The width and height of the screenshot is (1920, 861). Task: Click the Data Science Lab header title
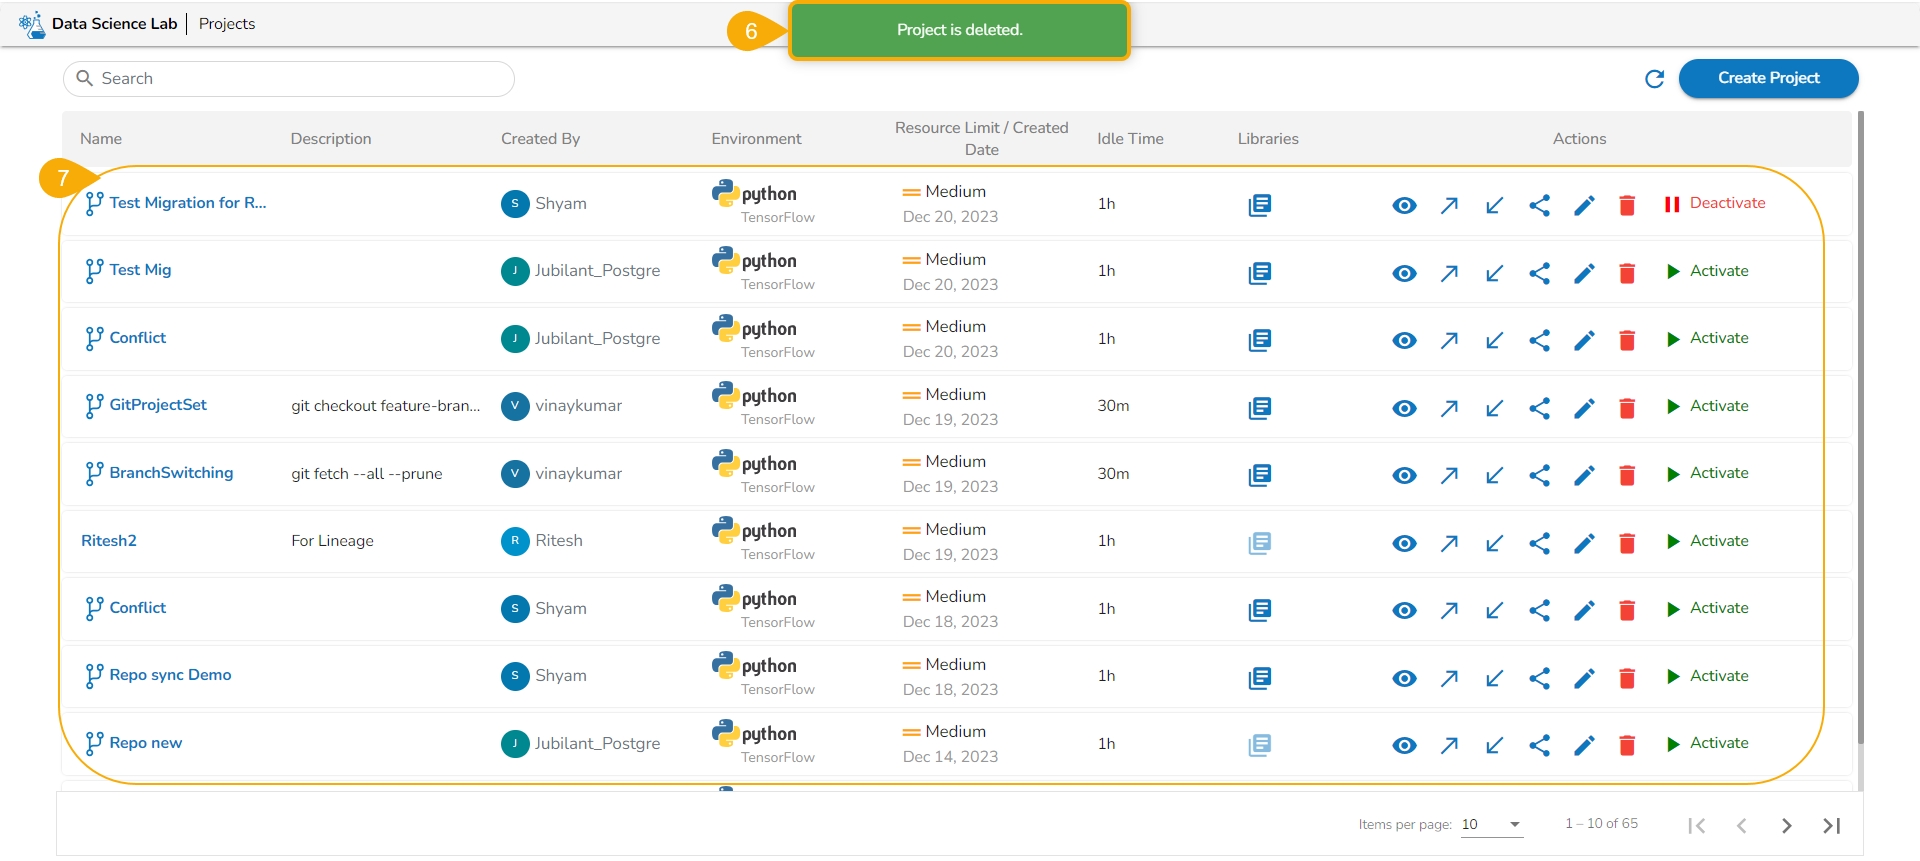point(114,24)
